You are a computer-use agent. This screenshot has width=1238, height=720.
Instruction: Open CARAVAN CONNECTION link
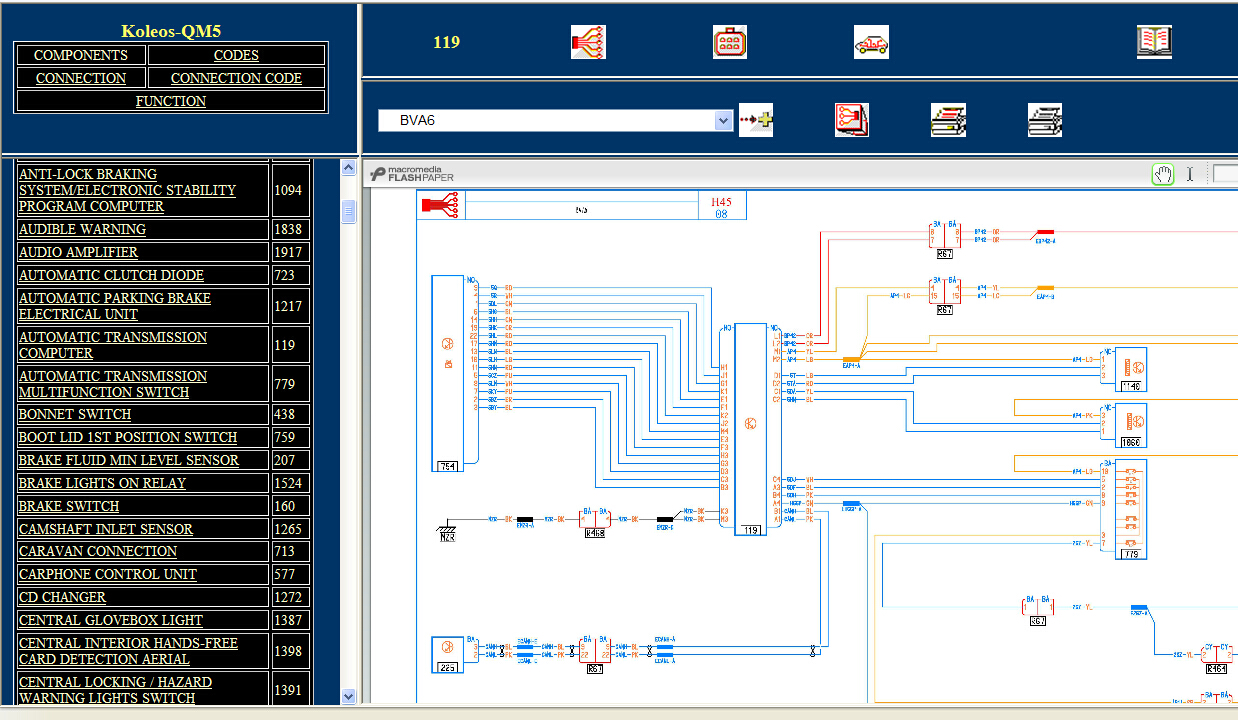coord(98,551)
